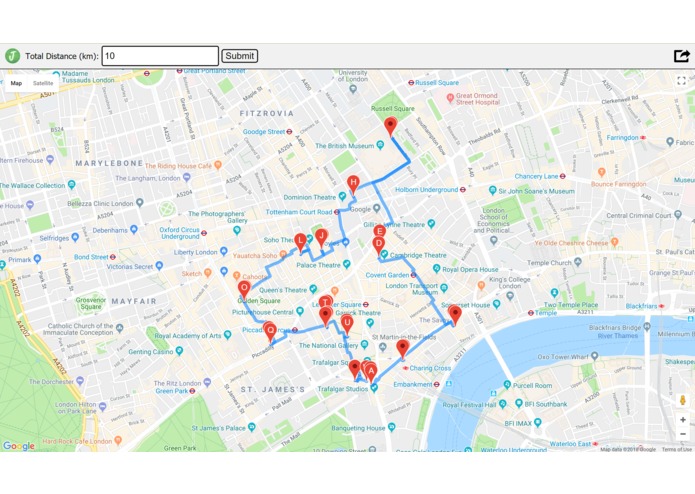Open the share/export icon at top right
This screenshot has height=494, width=695.
pos(682,56)
